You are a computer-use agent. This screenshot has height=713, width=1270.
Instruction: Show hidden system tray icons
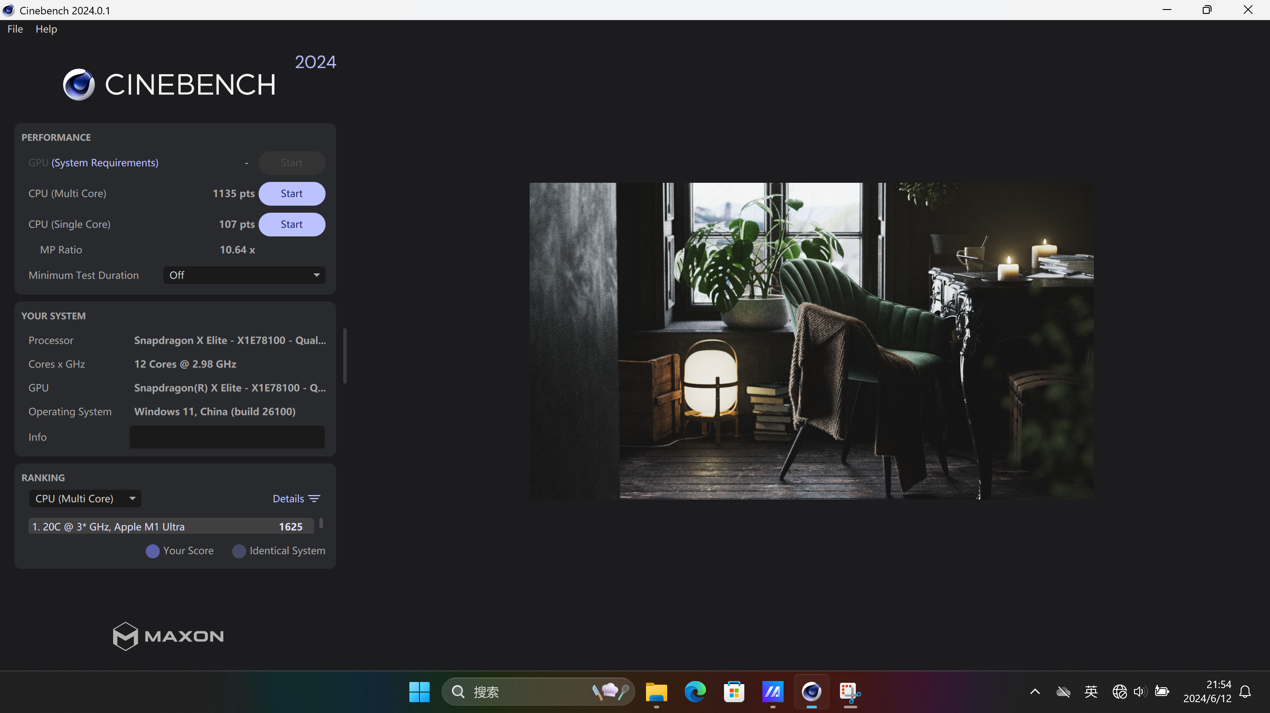point(1035,692)
